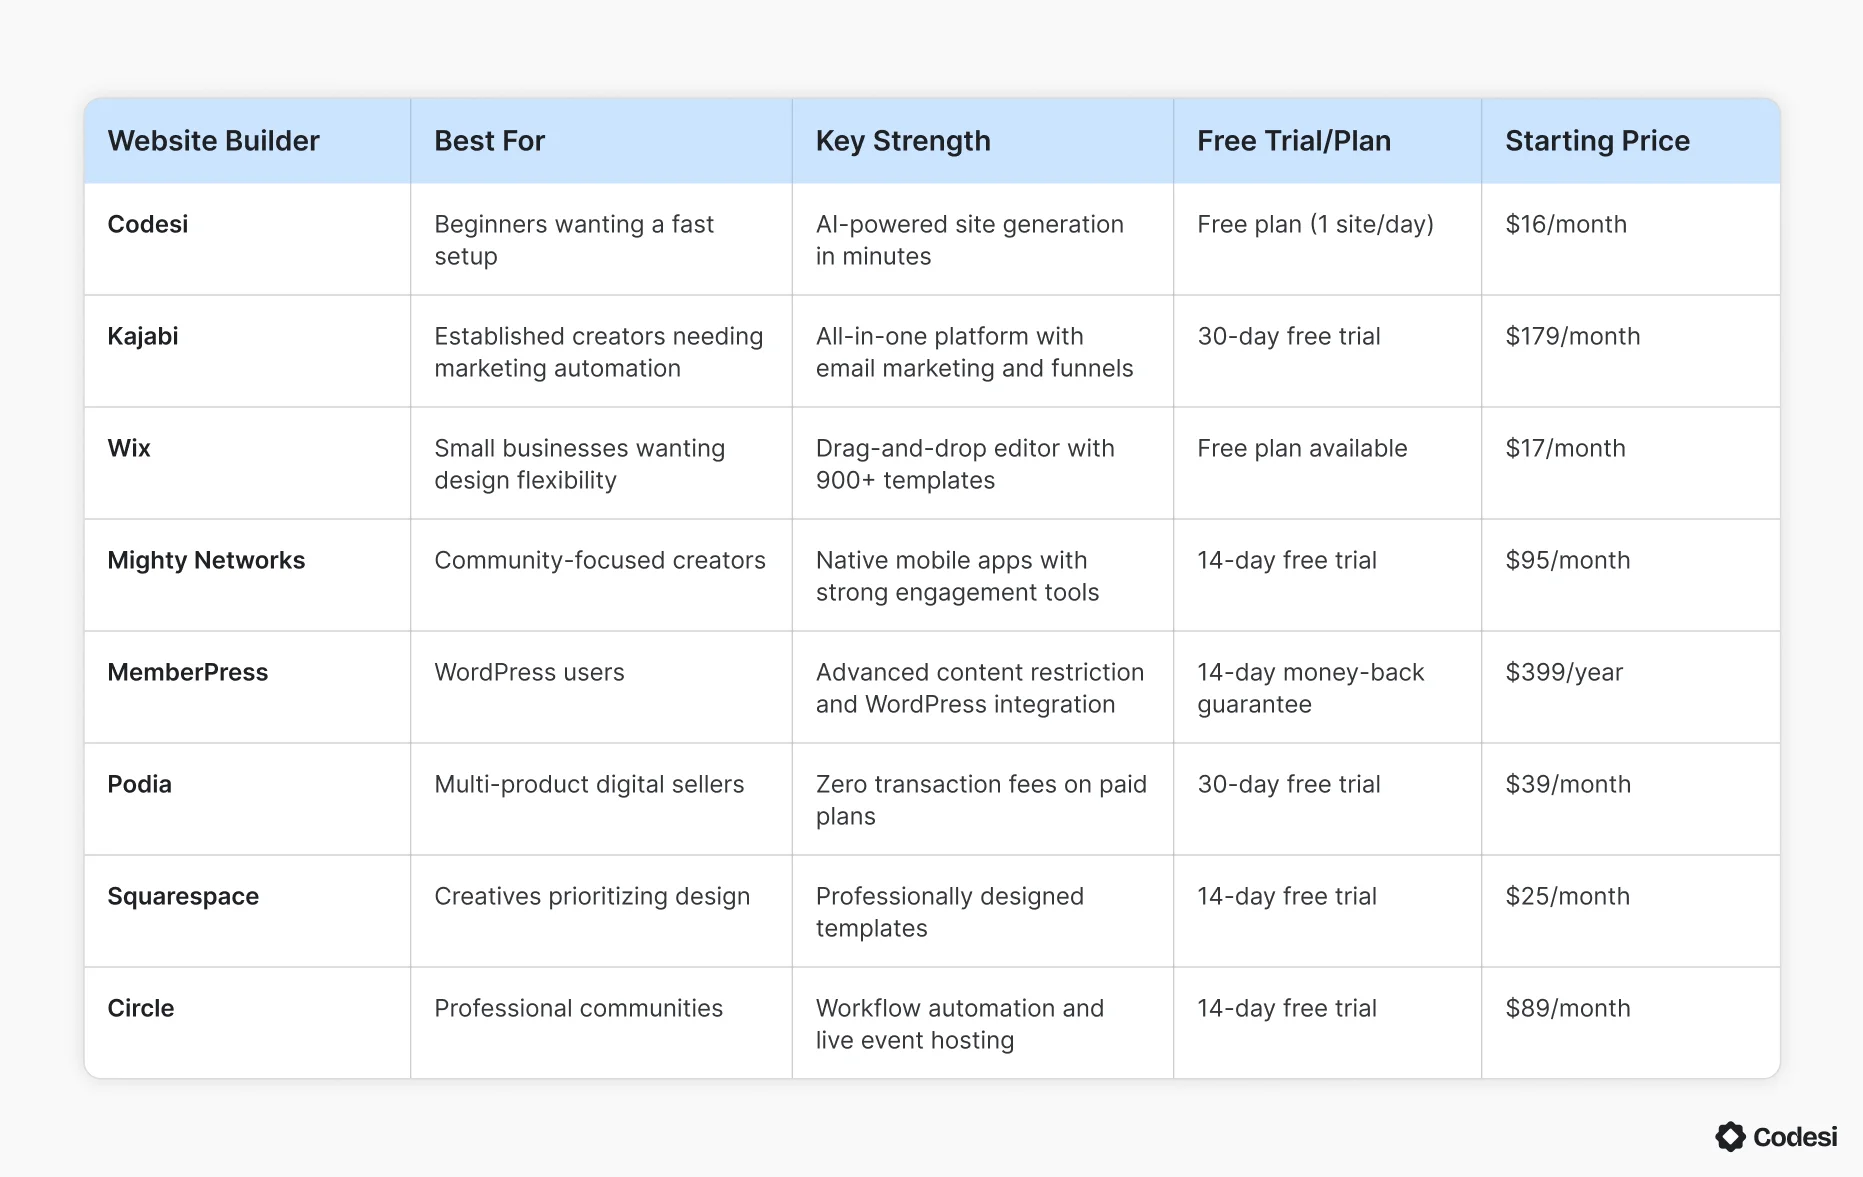This screenshot has width=1863, height=1177.
Task: Click the Drag-and-drop editor with 900+ templates cell
Action: tap(965, 464)
